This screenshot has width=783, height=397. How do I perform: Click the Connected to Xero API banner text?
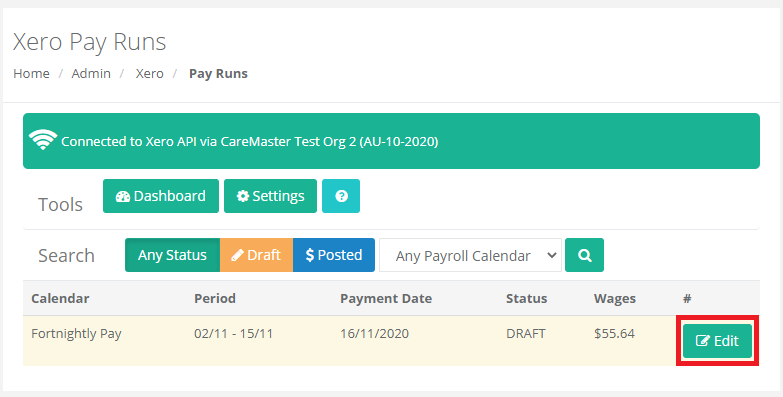[250, 142]
